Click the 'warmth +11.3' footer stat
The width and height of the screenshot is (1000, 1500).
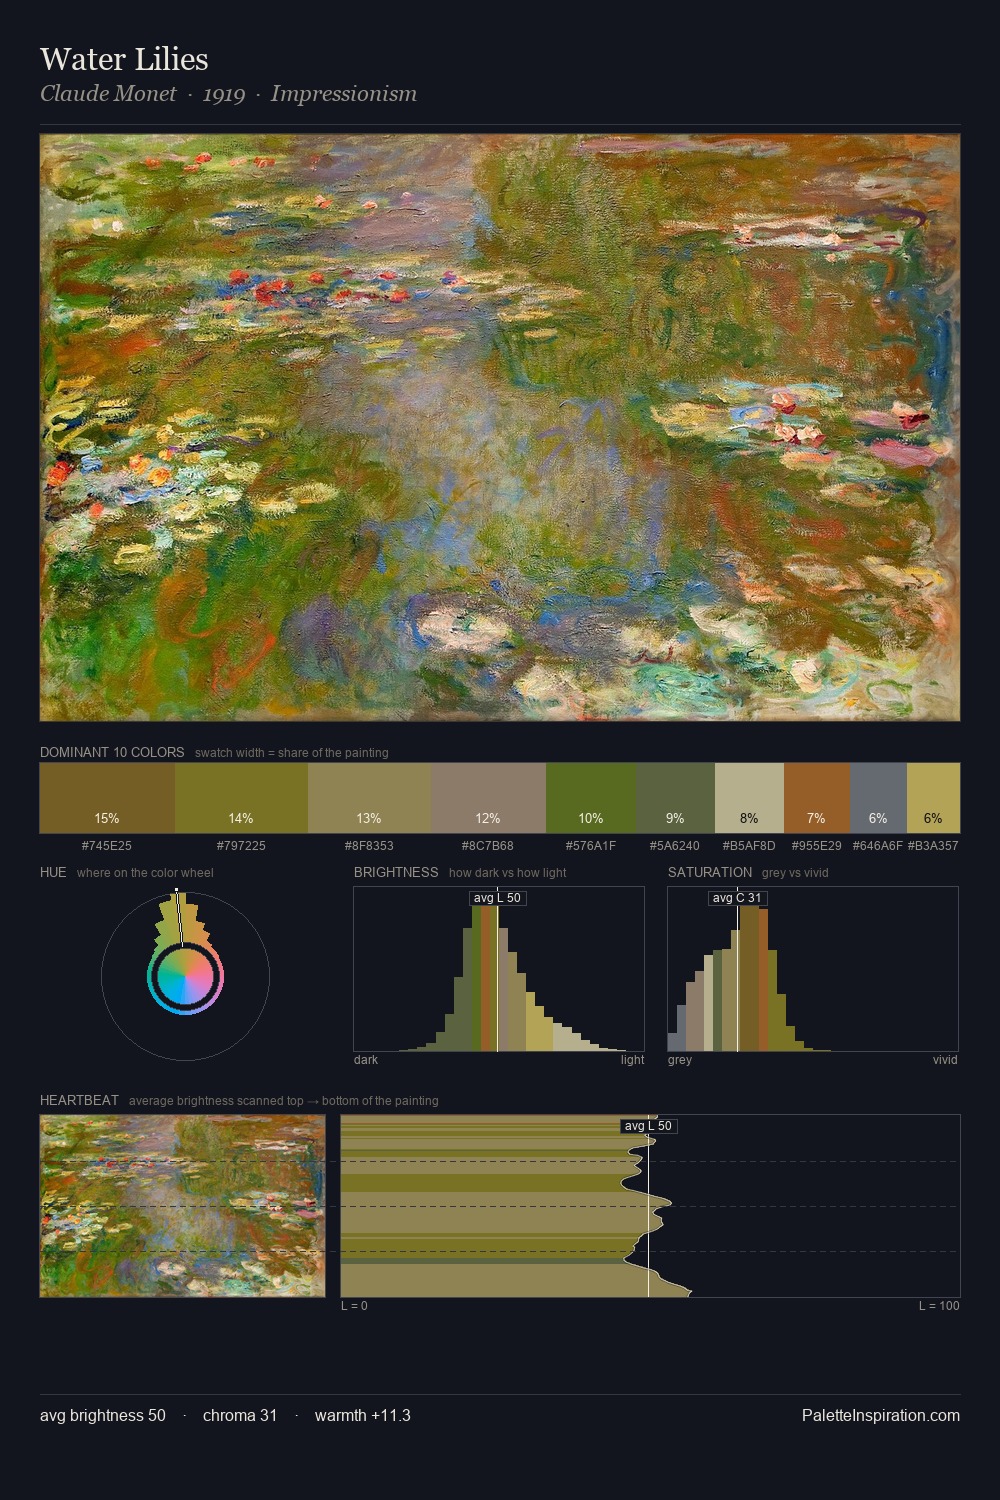coord(363,1415)
